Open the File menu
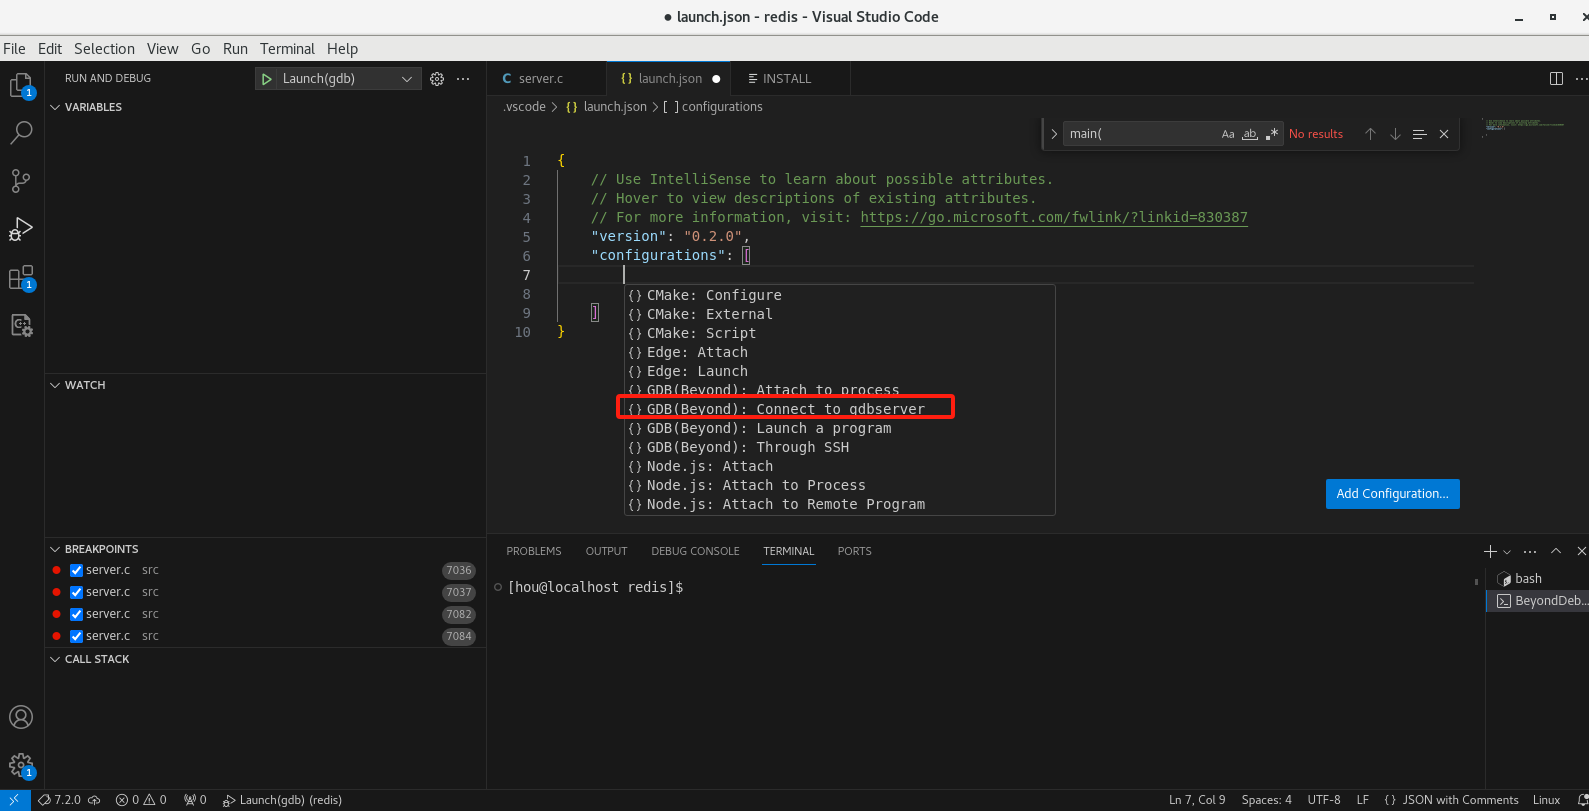Screen dimensions: 1589x811 (14, 48)
